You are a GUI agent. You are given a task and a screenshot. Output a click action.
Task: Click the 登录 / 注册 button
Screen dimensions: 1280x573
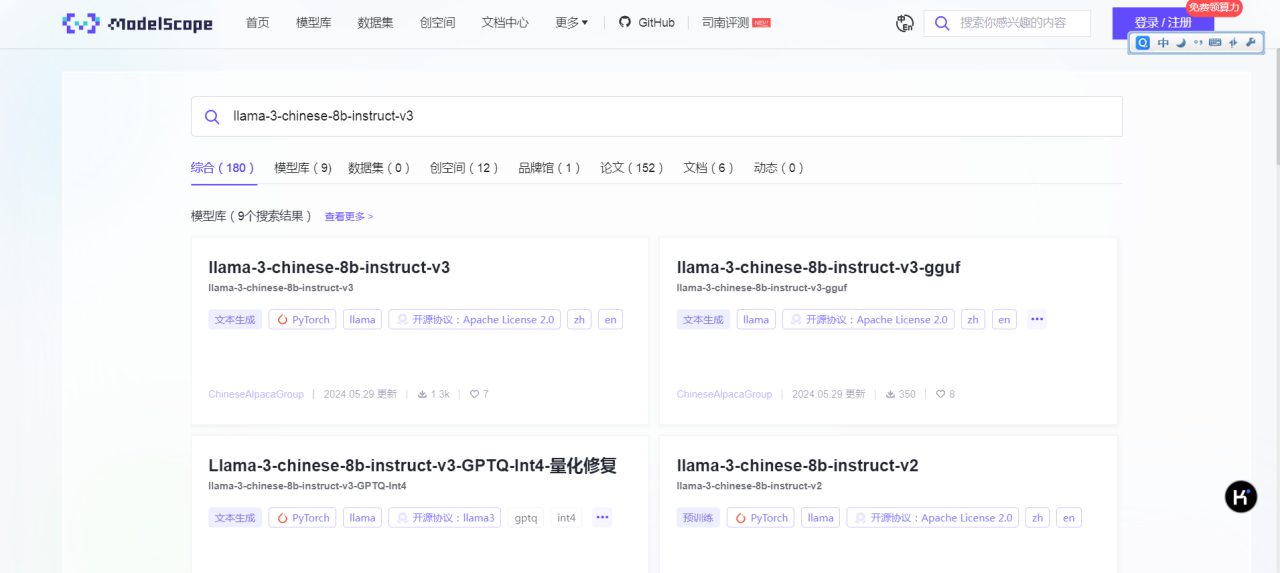pyautogui.click(x=1163, y=23)
